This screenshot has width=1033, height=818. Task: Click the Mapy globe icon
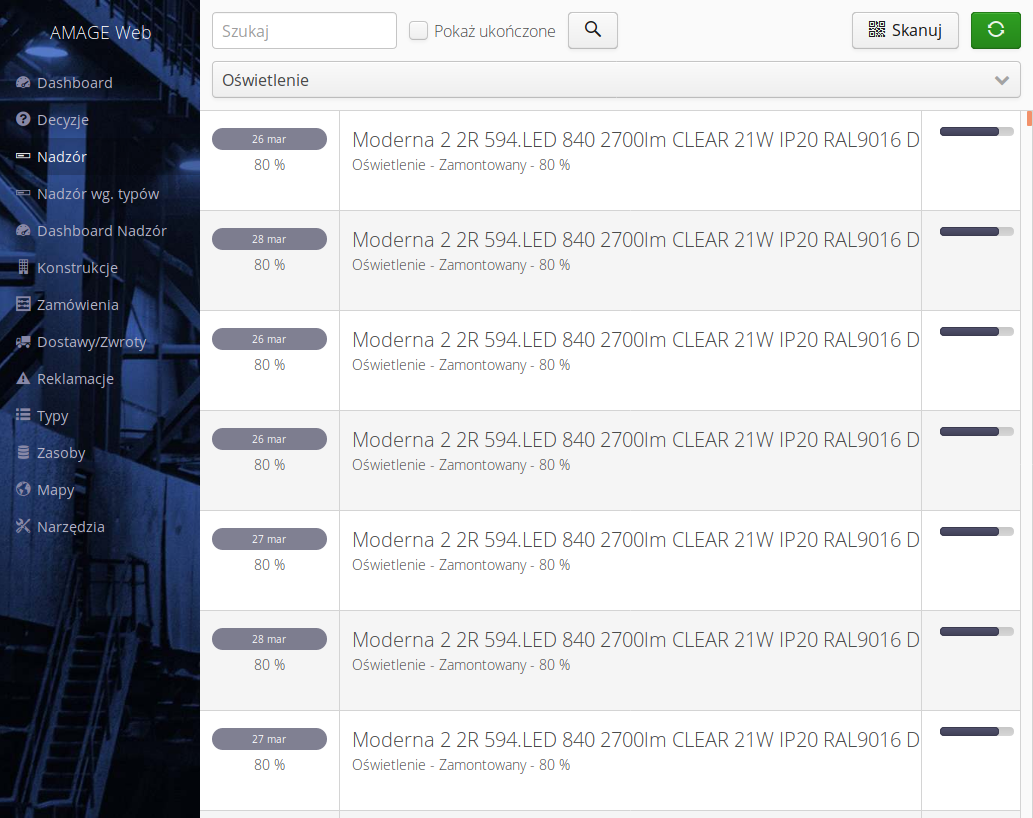[x=23, y=490]
